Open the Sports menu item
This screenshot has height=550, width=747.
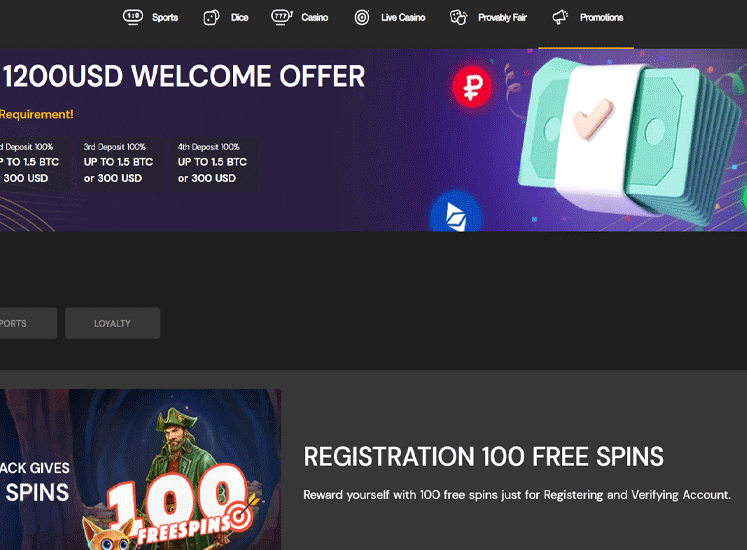[165, 18]
